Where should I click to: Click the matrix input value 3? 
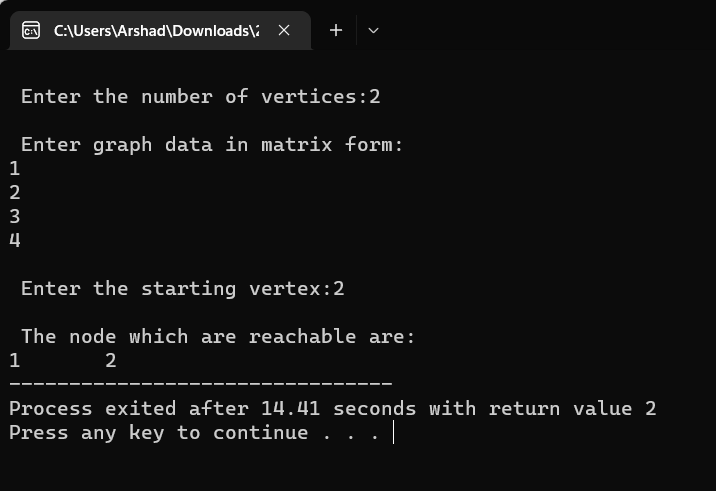pyautogui.click(x=15, y=216)
